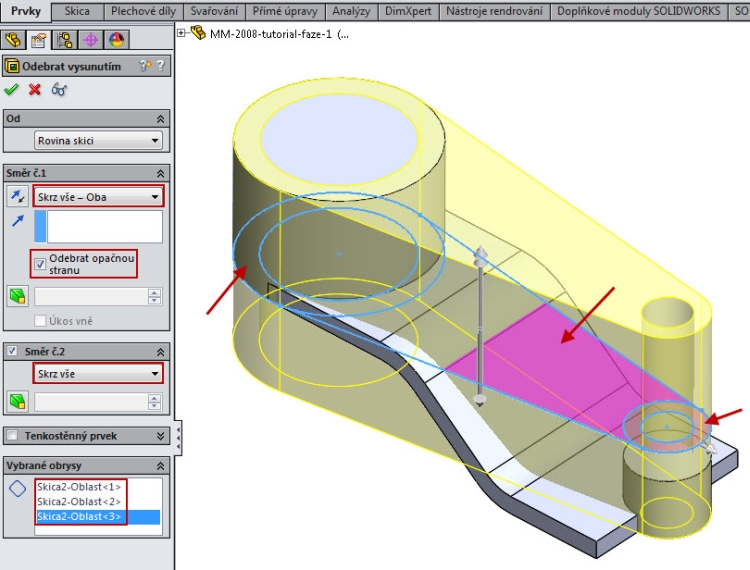
Task: Open the Nástroje rendrování tab
Action: coord(495,11)
